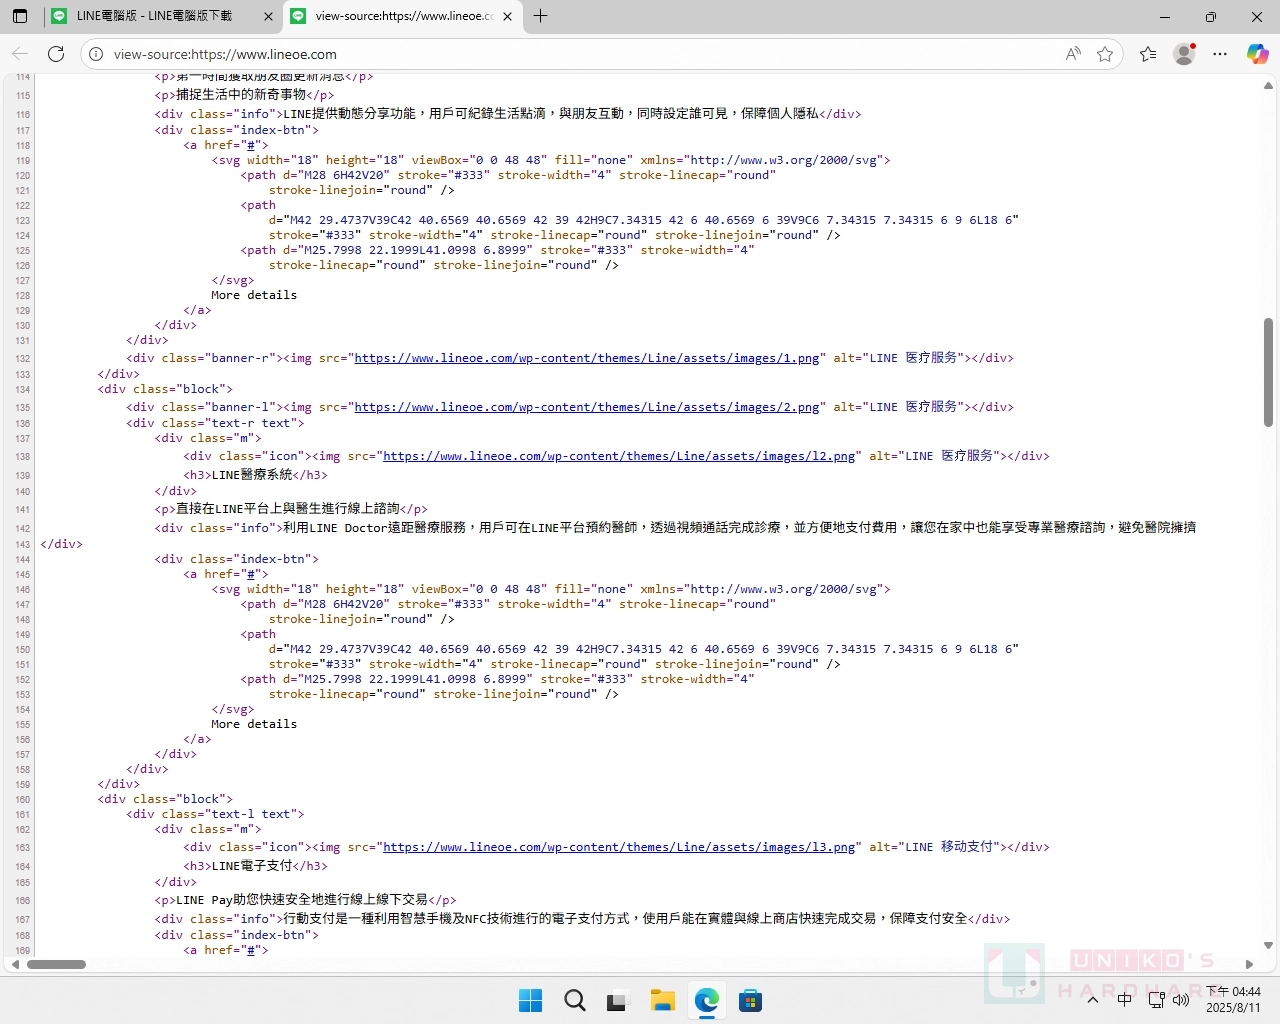Switch the 中 input method indicator
This screenshot has height=1024, width=1280.
point(1125,1000)
